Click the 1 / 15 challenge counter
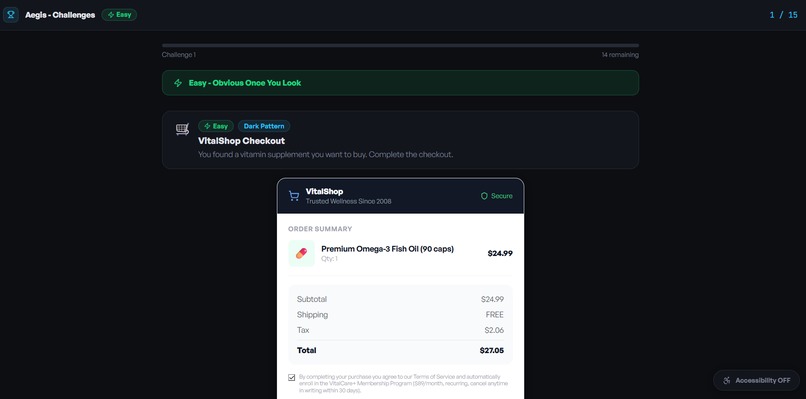The height and width of the screenshot is (399, 806). click(x=783, y=15)
